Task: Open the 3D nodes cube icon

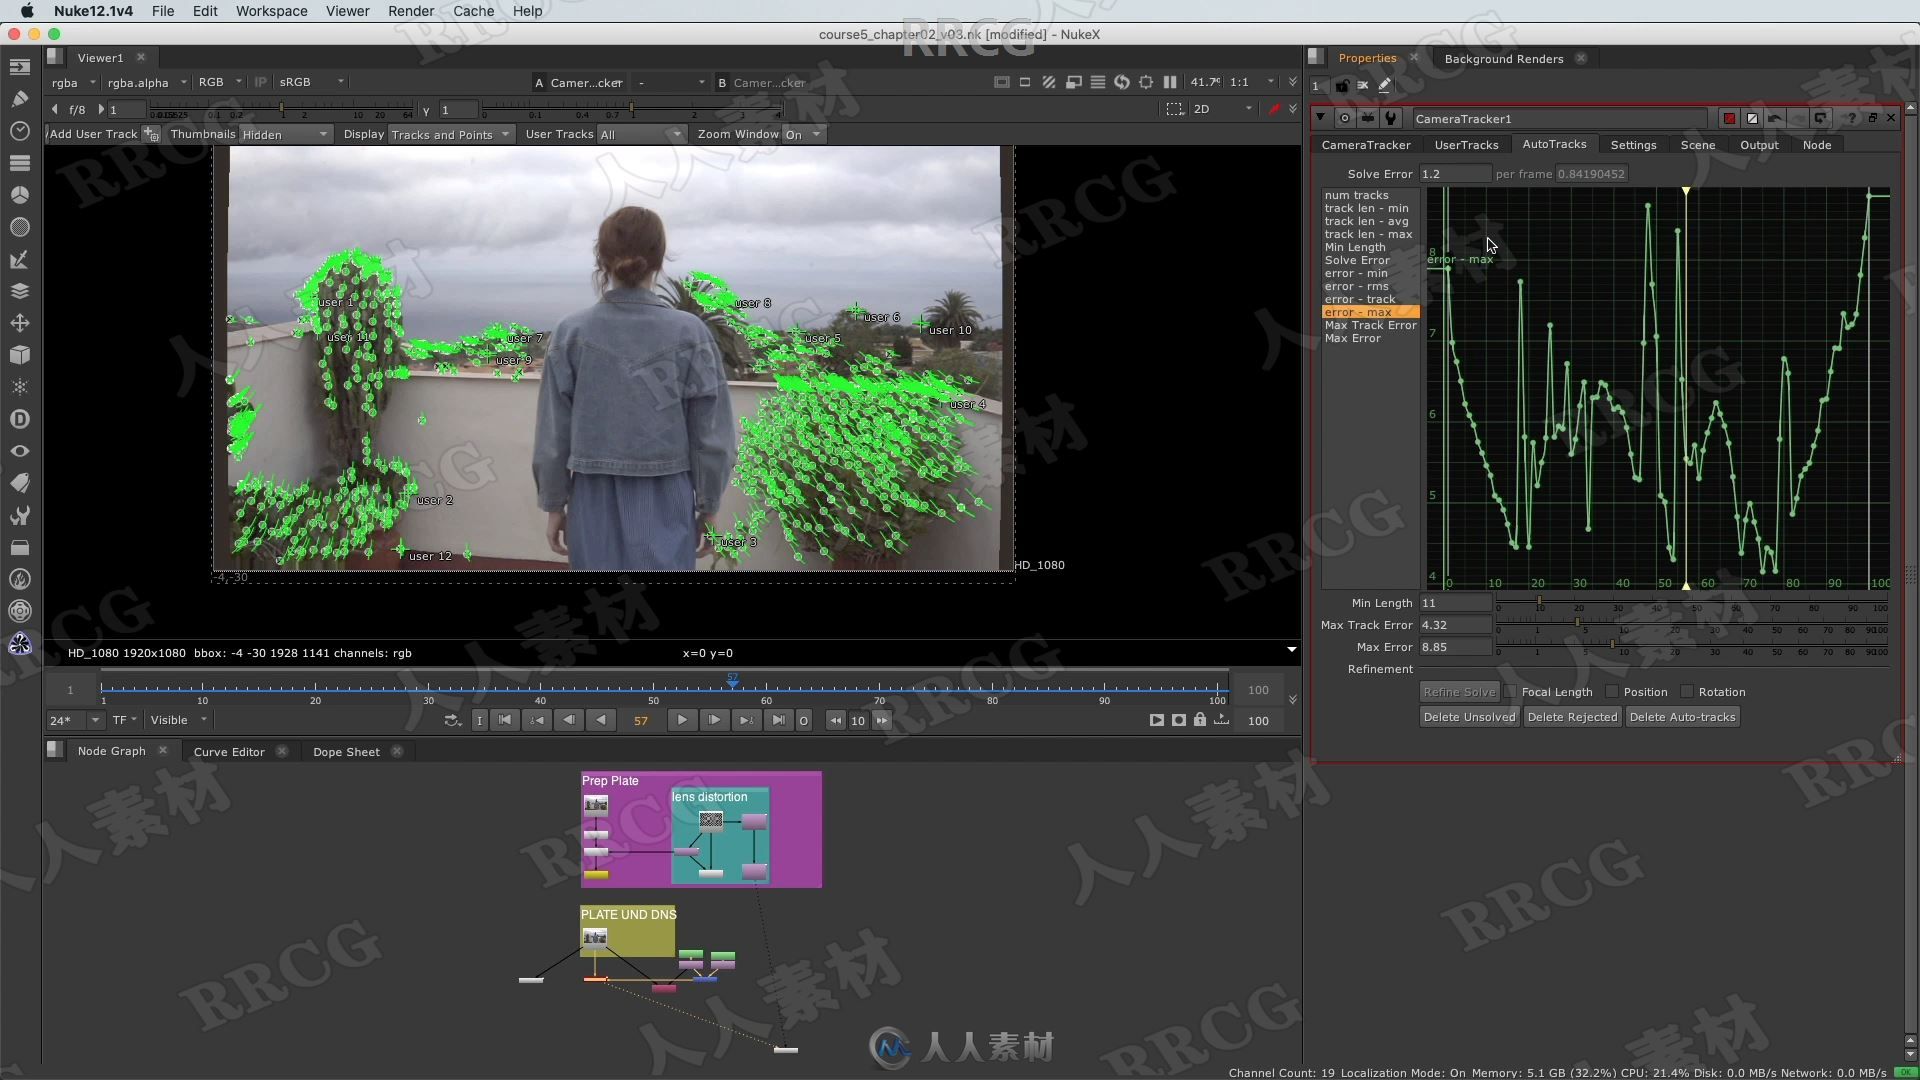Action: pos(19,355)
